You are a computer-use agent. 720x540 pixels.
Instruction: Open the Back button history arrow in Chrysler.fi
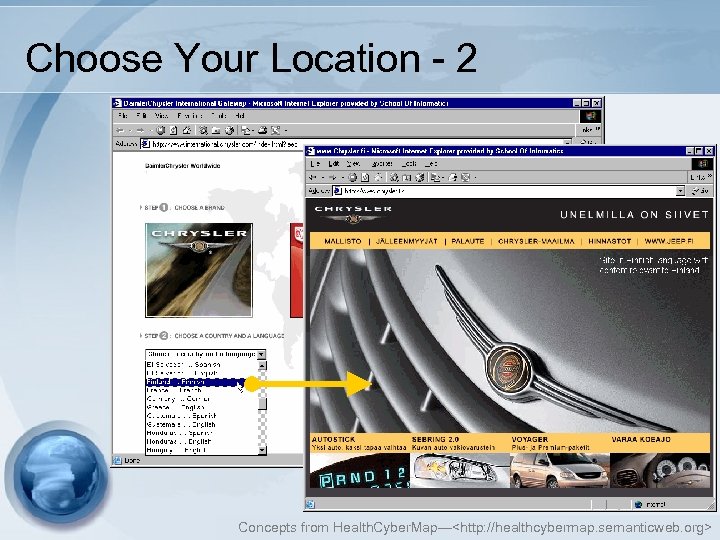tap(323, 177)
